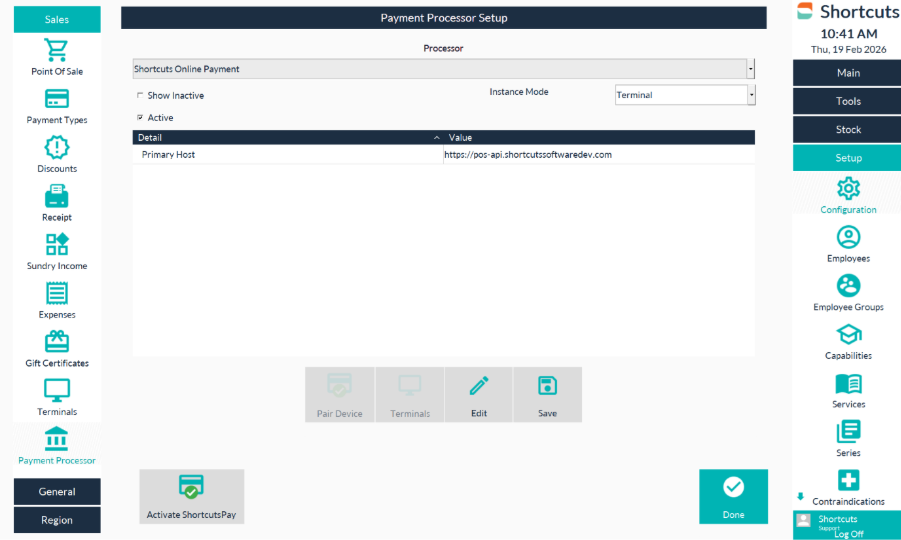Click Activate ShortcutsPay button

pos(191,496)
